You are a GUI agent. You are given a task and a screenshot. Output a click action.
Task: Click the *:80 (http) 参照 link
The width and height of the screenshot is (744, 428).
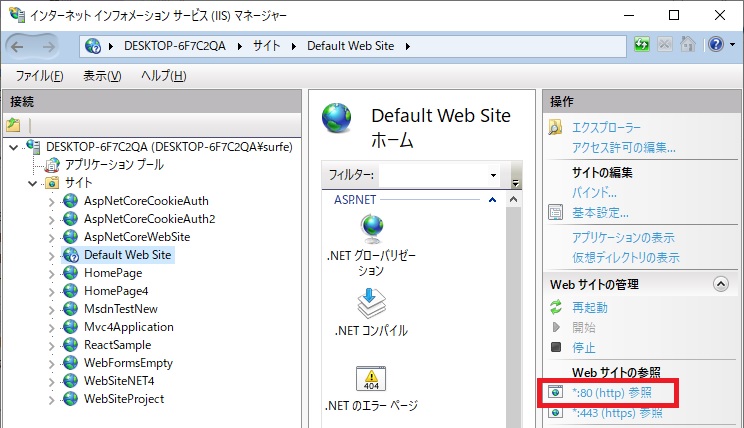pos(612,392)
